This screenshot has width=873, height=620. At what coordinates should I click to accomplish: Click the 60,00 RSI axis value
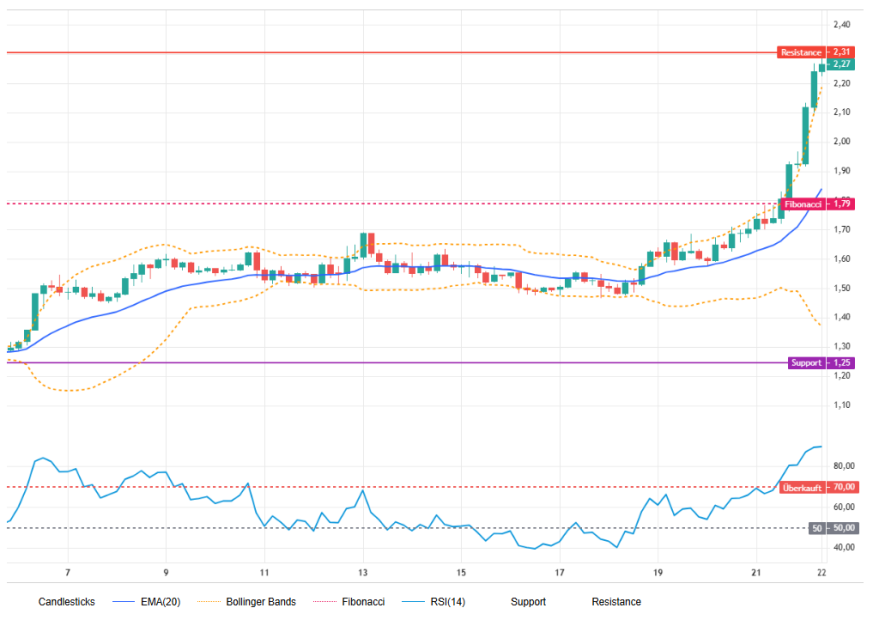tap(843, 507)
